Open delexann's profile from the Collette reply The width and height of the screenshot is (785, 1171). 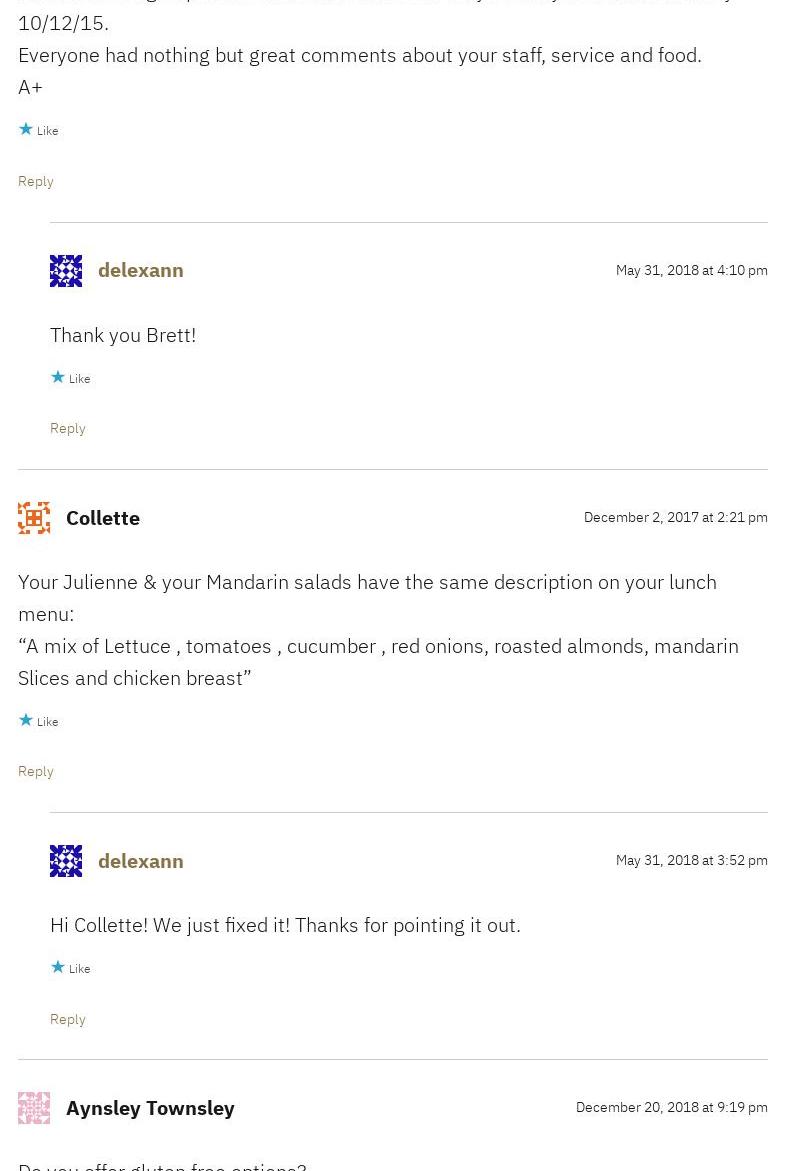[x=141, y=861]
